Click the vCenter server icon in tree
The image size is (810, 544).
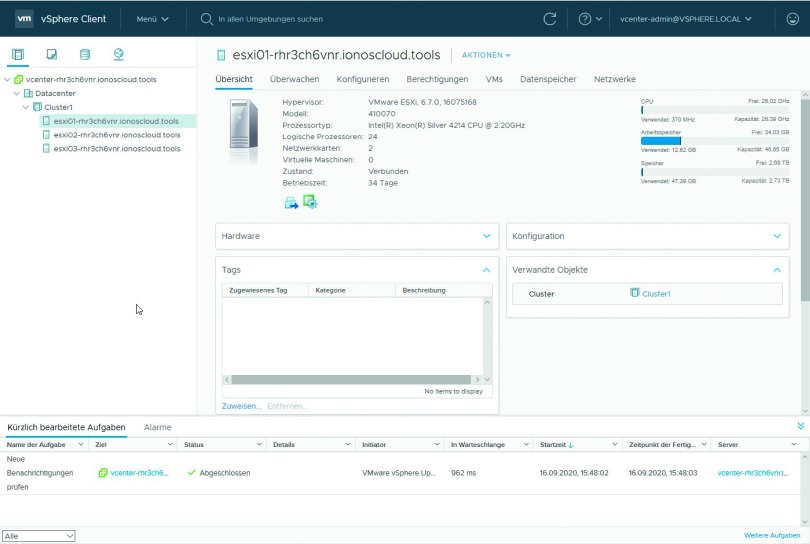[19, 79]
